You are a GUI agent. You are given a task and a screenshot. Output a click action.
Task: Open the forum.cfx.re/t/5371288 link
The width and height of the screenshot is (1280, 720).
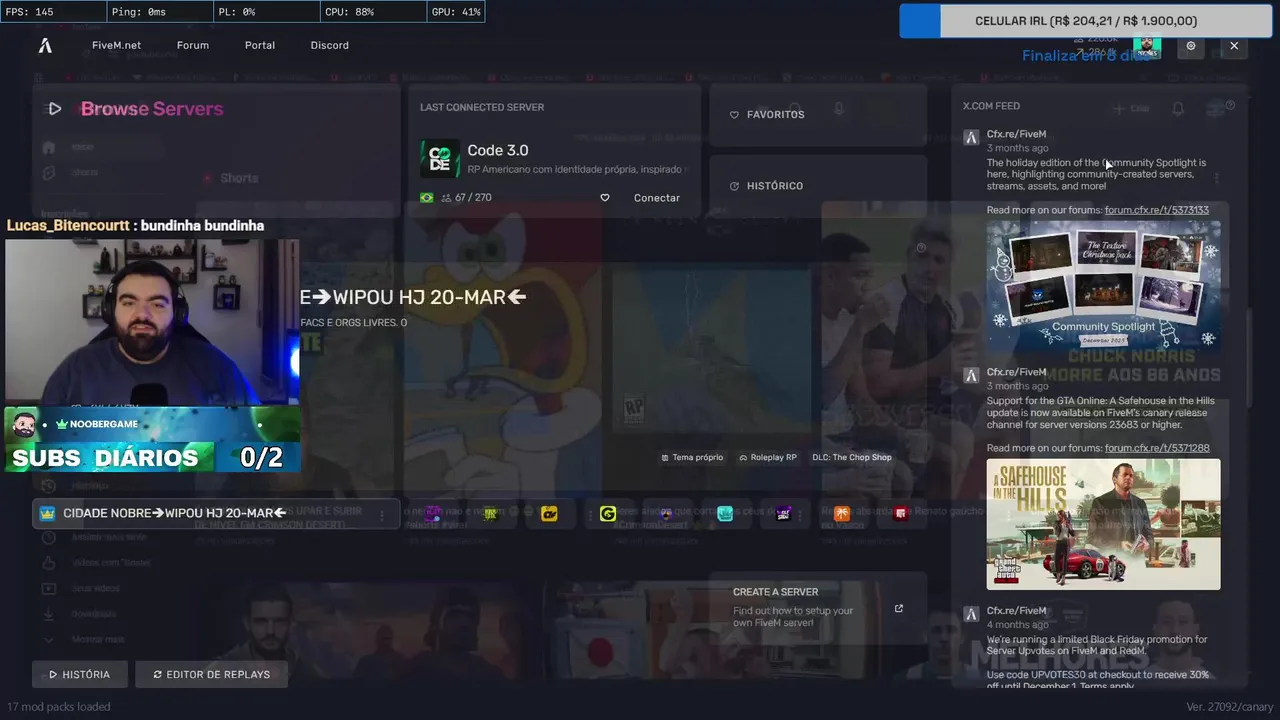pos(1157,448)
